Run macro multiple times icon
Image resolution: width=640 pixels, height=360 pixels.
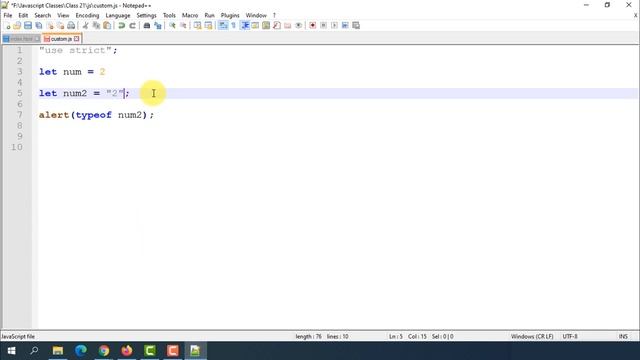pyautogui.click(x=345, y=26)
